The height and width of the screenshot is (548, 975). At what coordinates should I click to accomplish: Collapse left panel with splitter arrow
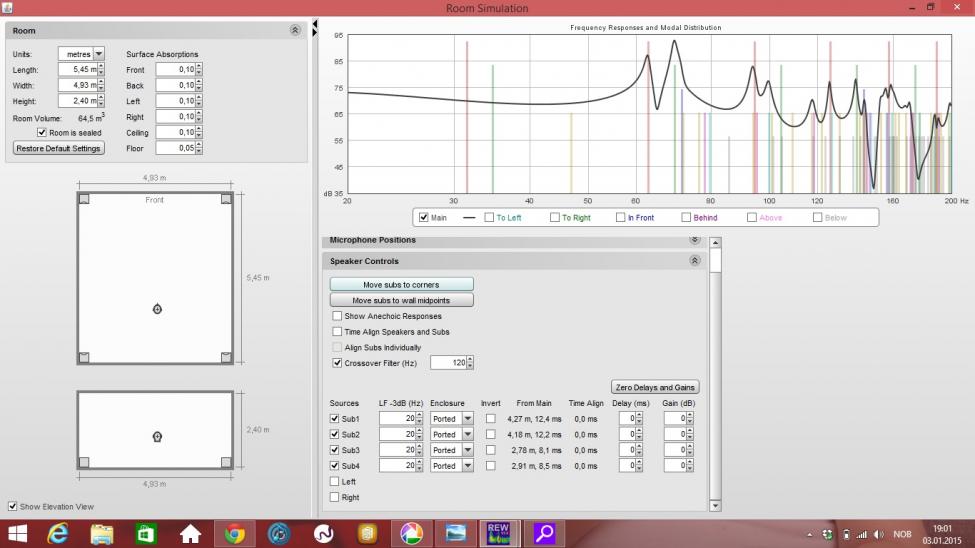coord(315,24)
